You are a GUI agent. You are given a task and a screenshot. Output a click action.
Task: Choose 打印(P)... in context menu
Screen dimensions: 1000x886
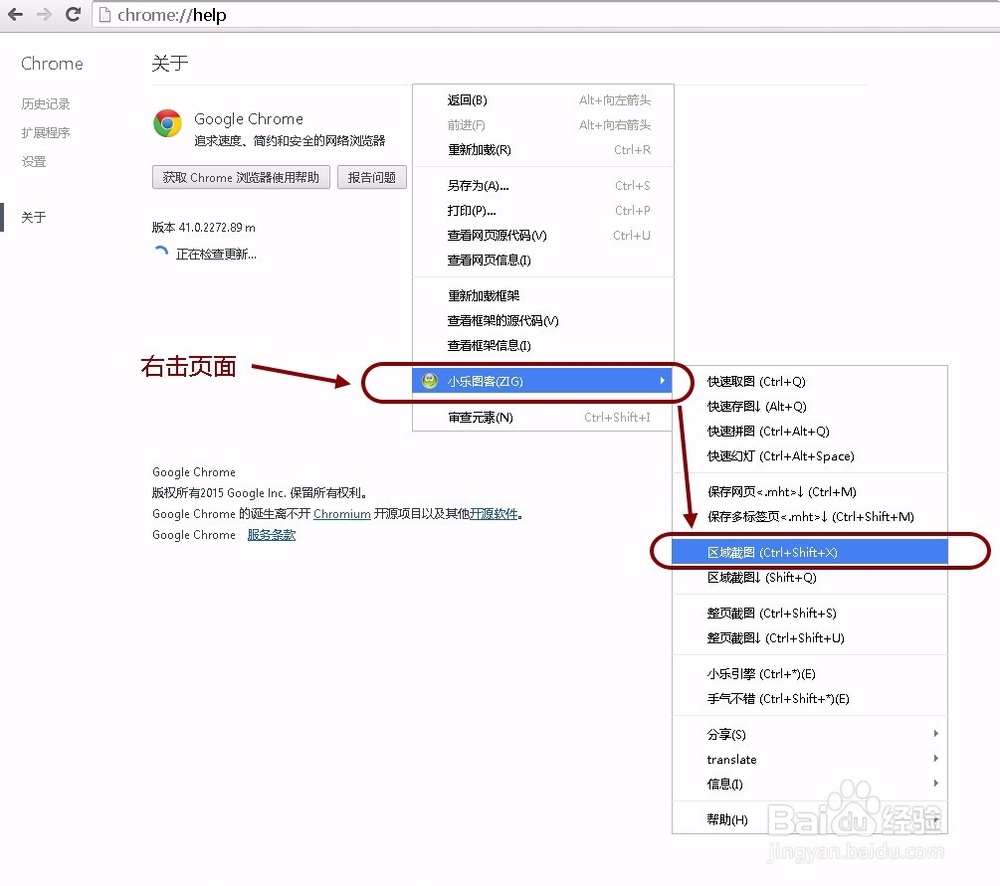543,210
